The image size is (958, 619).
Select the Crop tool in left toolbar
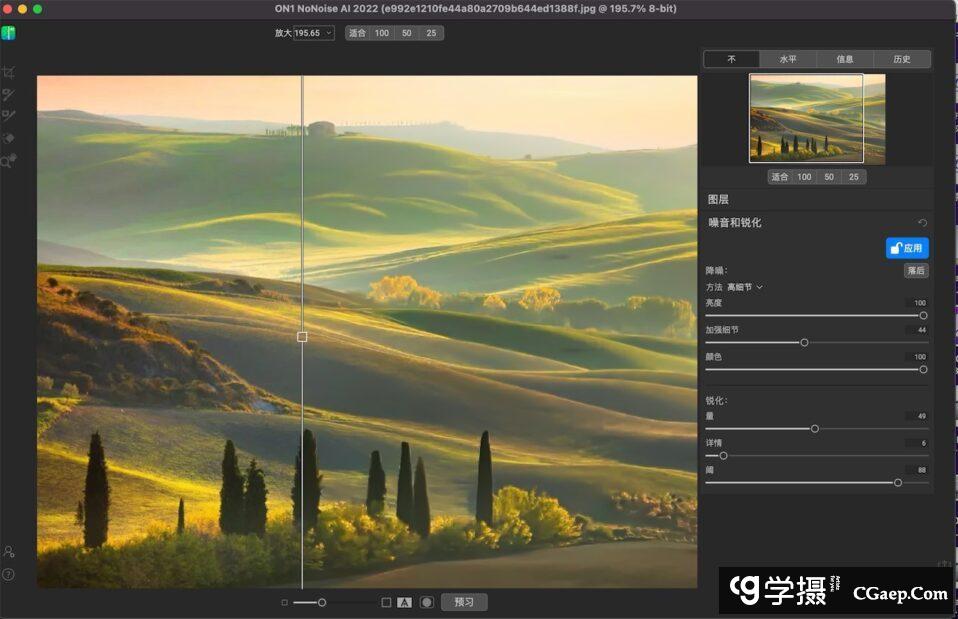9,72
